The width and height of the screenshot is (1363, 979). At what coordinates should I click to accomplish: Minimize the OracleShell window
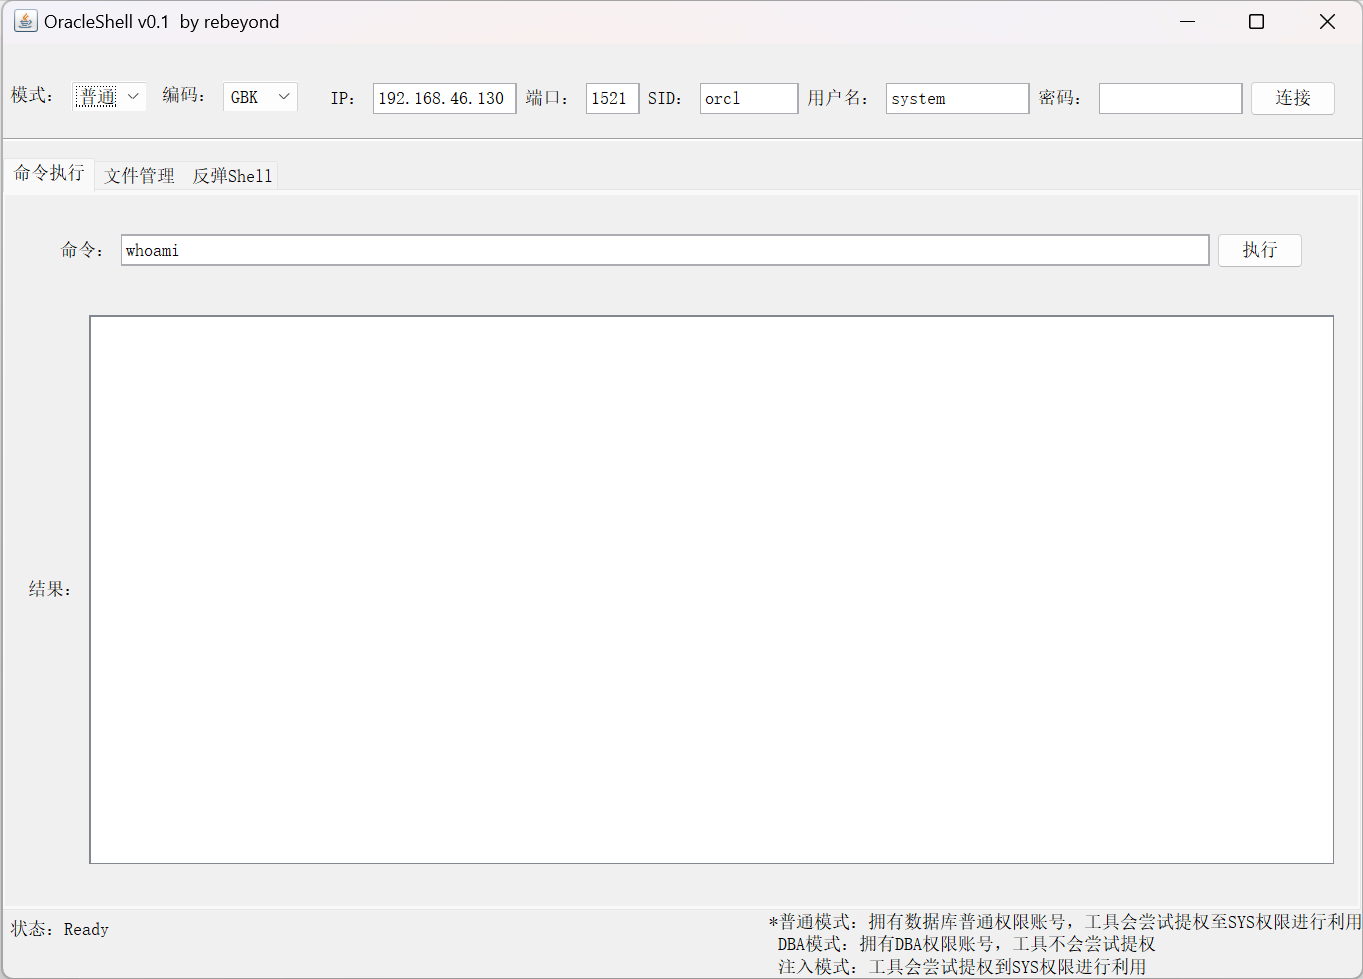click(1188, 21)
